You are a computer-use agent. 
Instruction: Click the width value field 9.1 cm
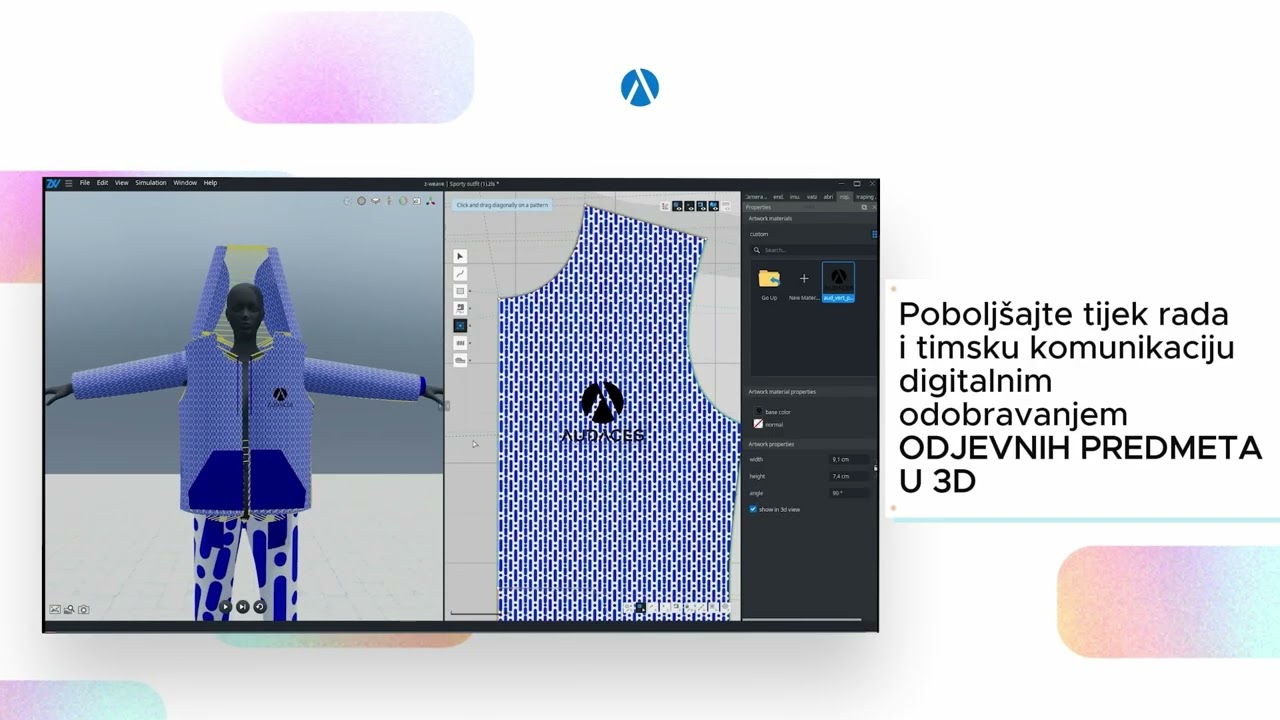(x=849, y=459)
